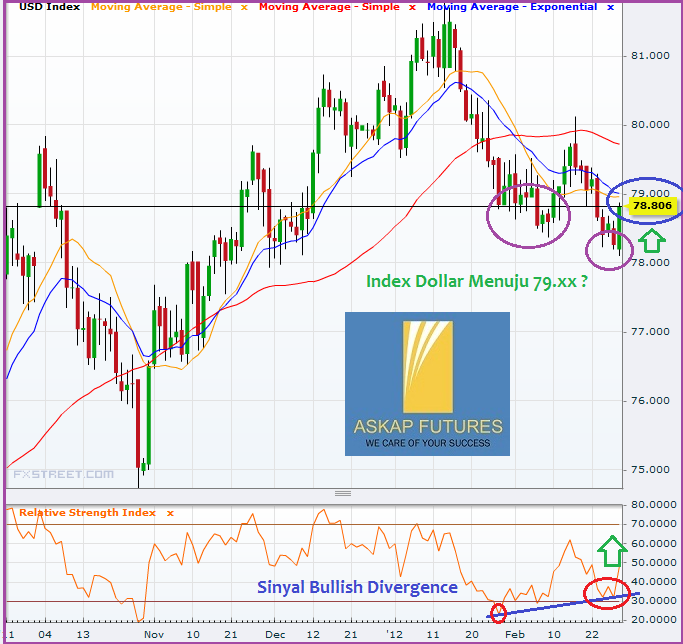
Task: Click the small red circle on RSI low
Action: pyautogui.click(x=500, y=611)
